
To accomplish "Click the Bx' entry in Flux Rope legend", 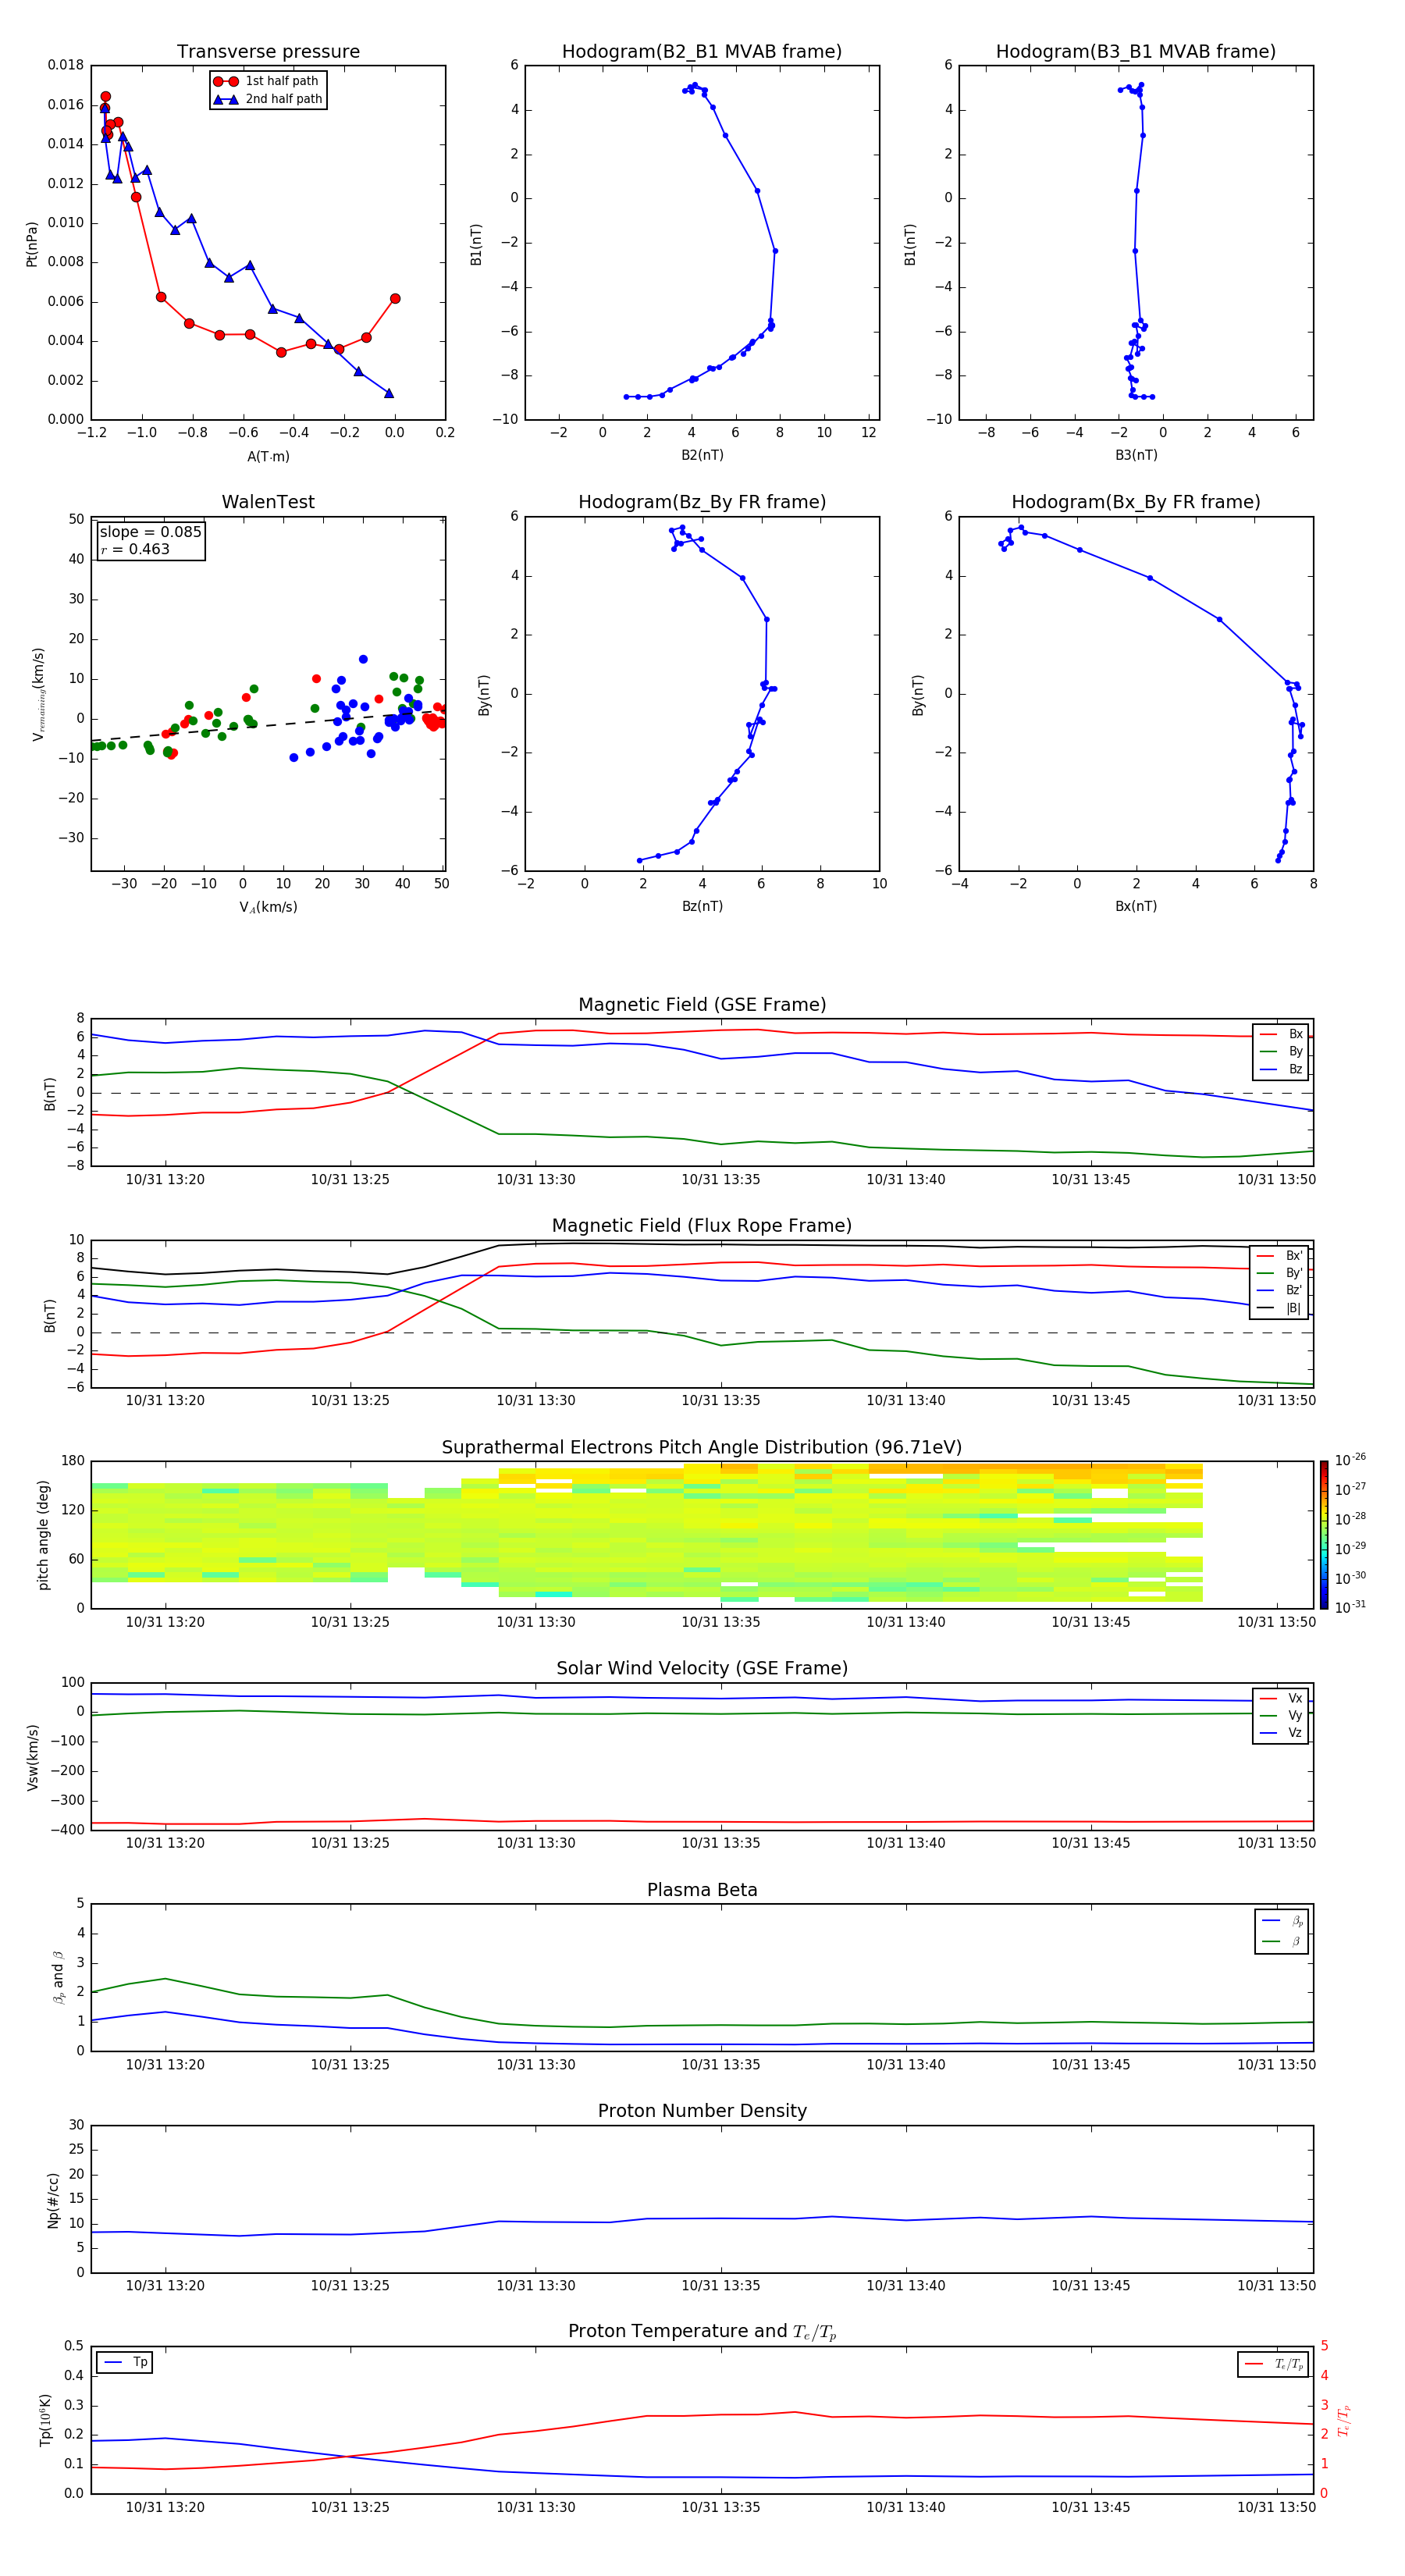I will 1280,1256.
